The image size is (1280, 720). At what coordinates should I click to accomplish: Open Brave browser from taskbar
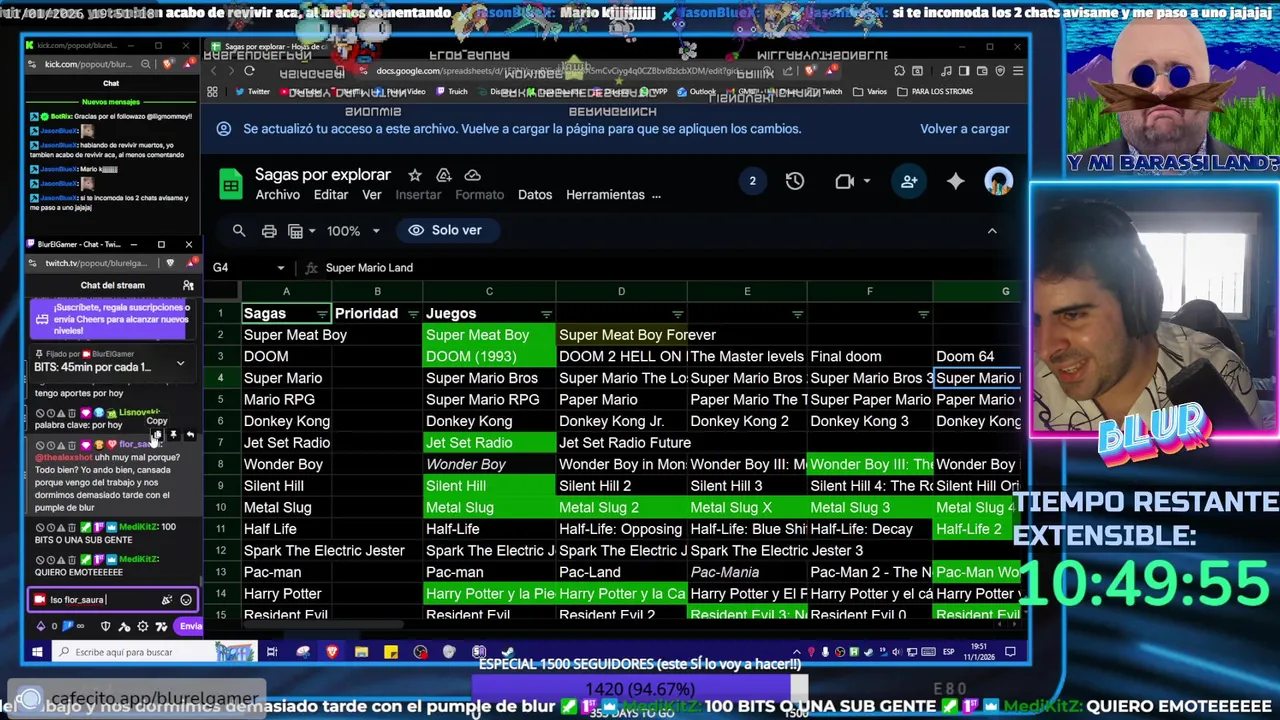click(x=332, y=652)
